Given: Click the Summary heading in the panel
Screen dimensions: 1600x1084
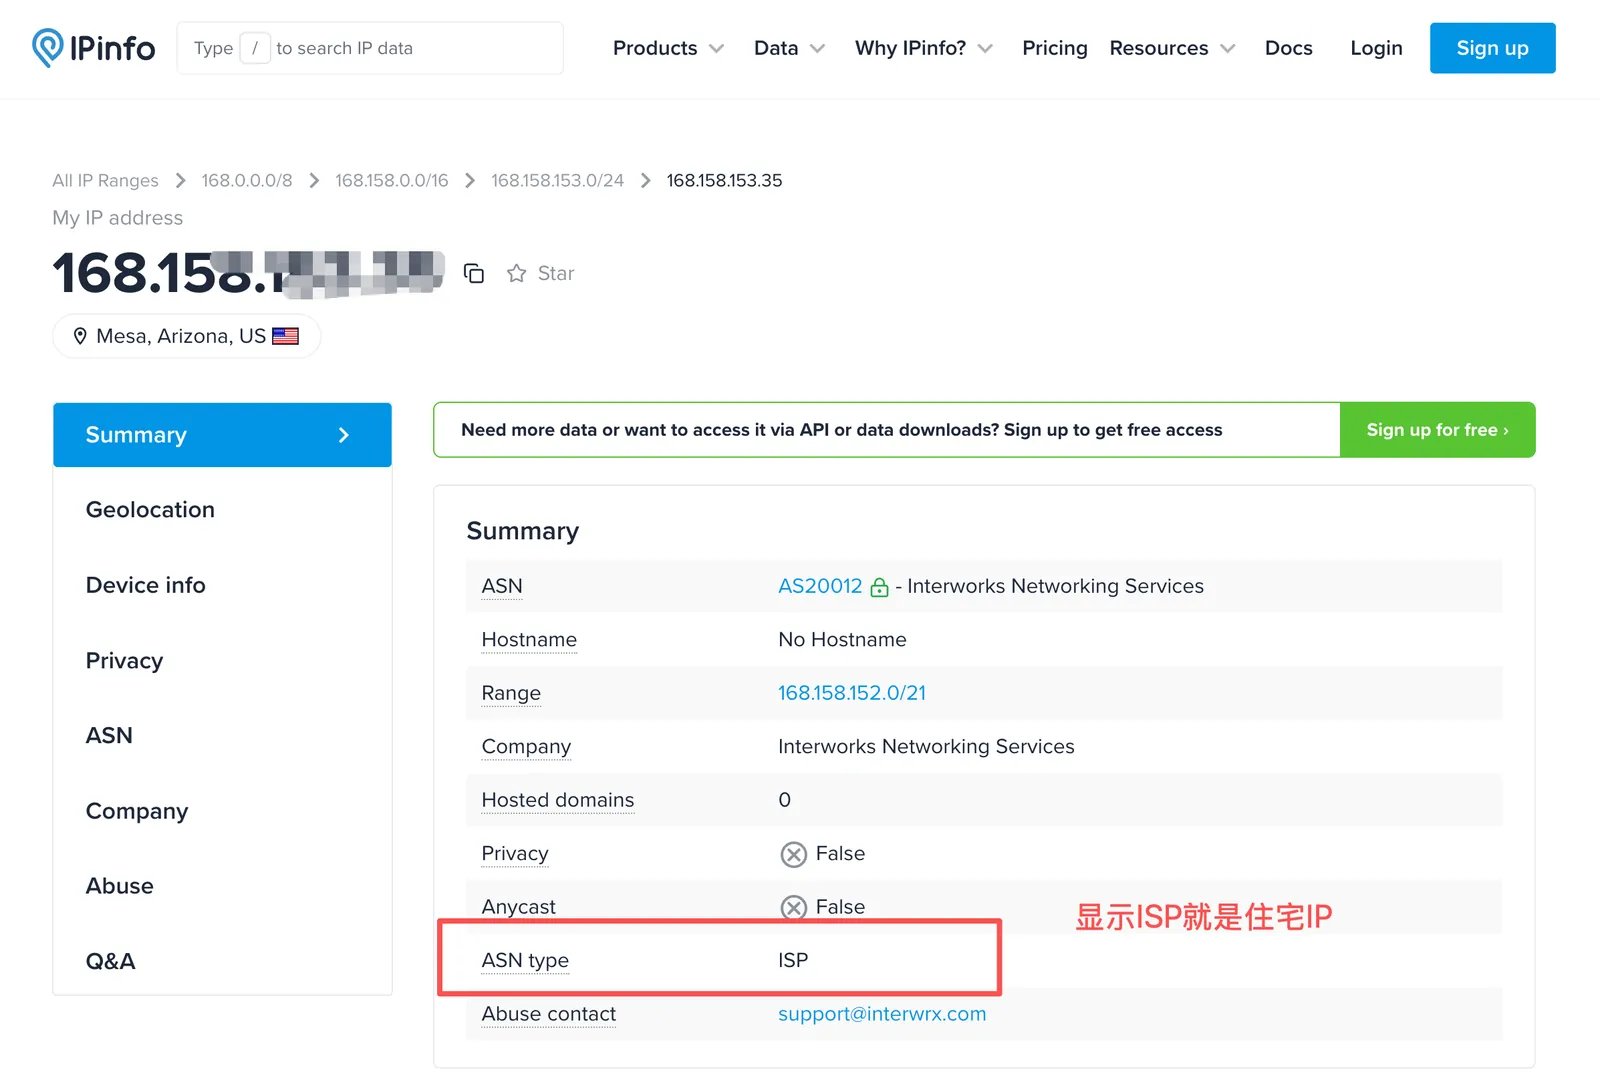Looking at the screenshot, I should (x=523, y=531).
